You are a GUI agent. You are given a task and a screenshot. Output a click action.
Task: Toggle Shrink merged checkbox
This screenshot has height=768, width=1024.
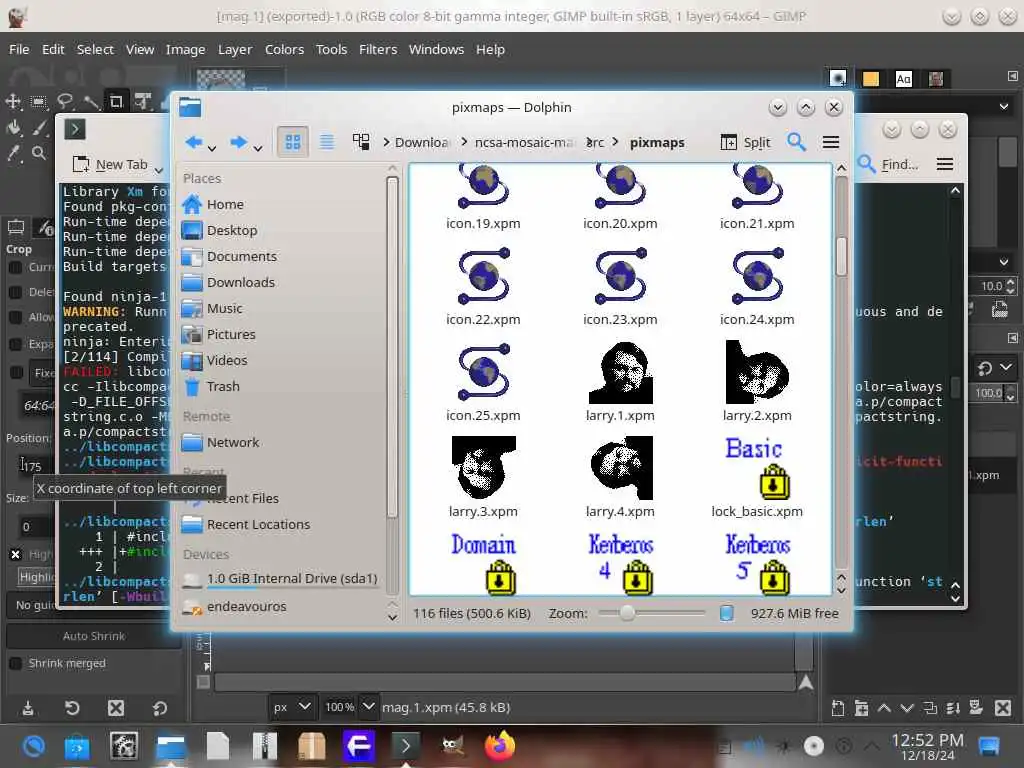pos(16,664)
